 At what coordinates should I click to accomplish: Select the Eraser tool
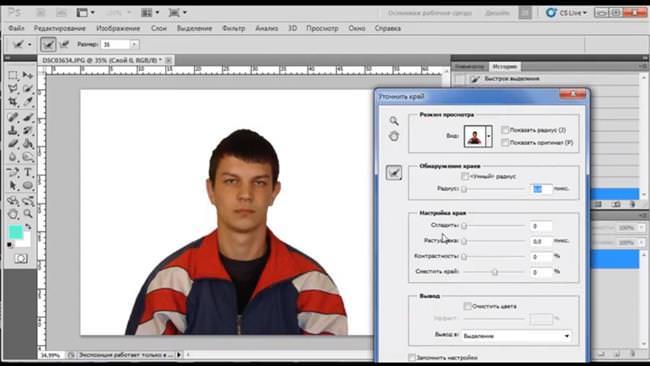tap(13, 143)
